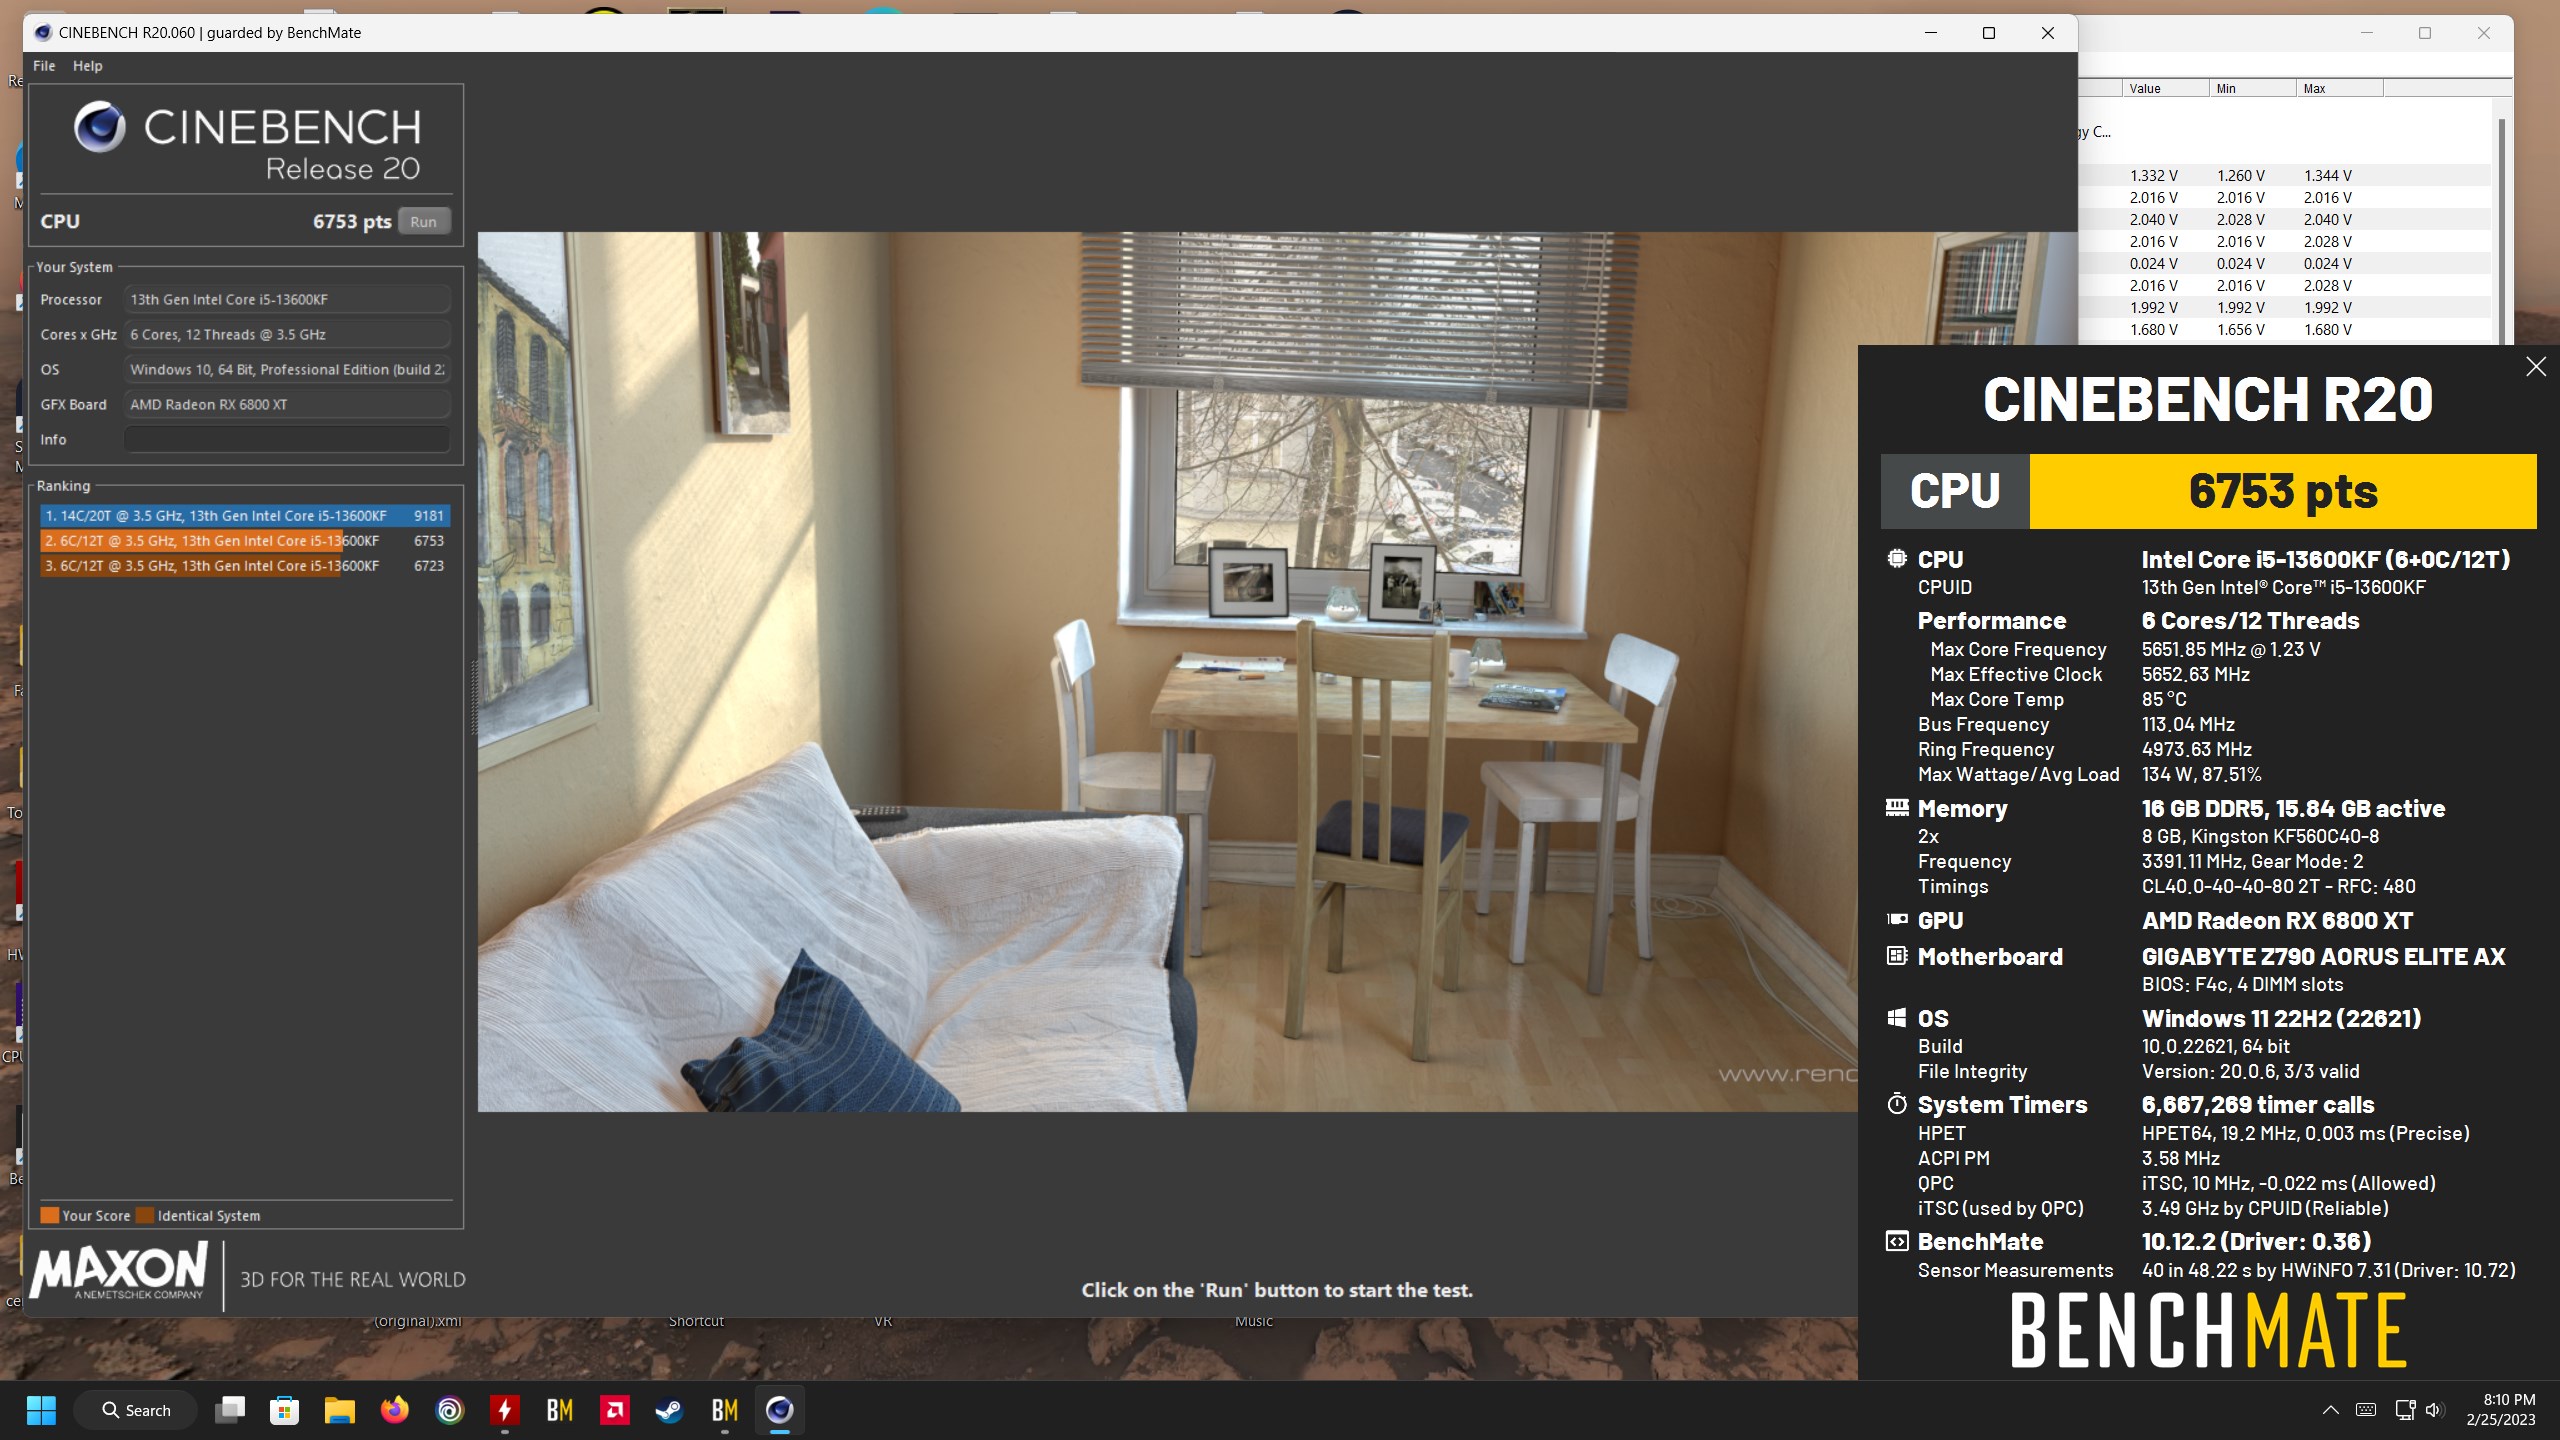The height and width of the screenshot is (1440, 2560).
Task: Open AMD Software from taskbar
Action: coord(615,1410)
